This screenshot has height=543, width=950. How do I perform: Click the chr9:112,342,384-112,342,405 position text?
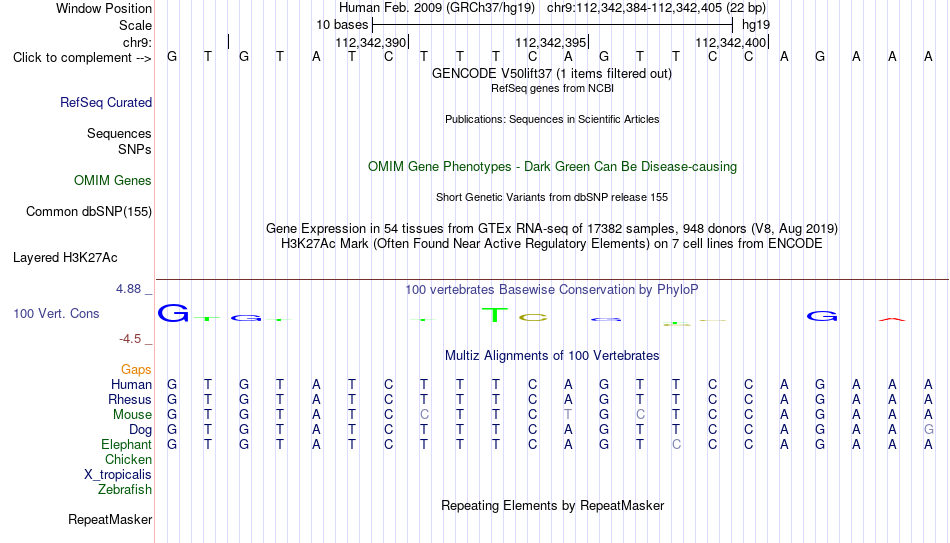coord(656,8)
